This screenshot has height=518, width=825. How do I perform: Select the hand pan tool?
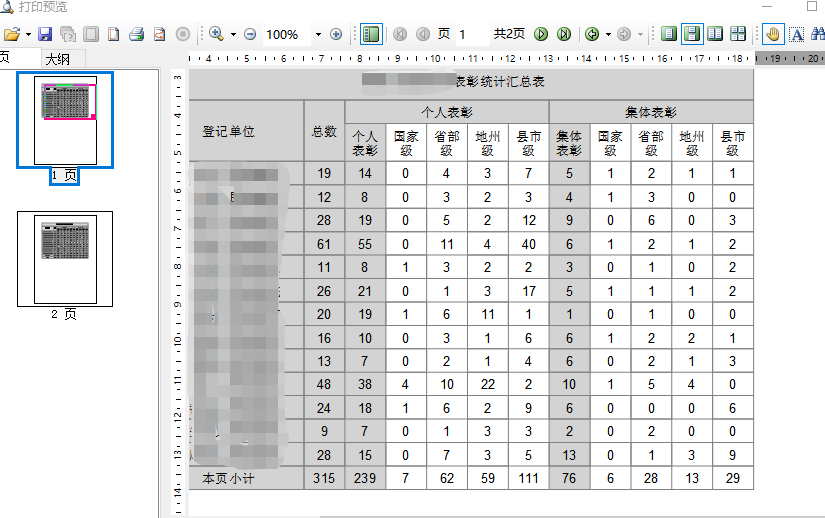point(773,35)
